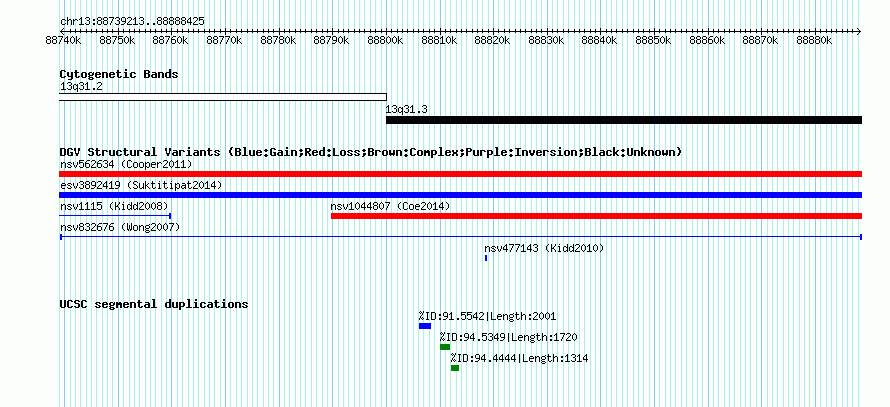Click the 88790k ruler tick label

click(331, 41)
